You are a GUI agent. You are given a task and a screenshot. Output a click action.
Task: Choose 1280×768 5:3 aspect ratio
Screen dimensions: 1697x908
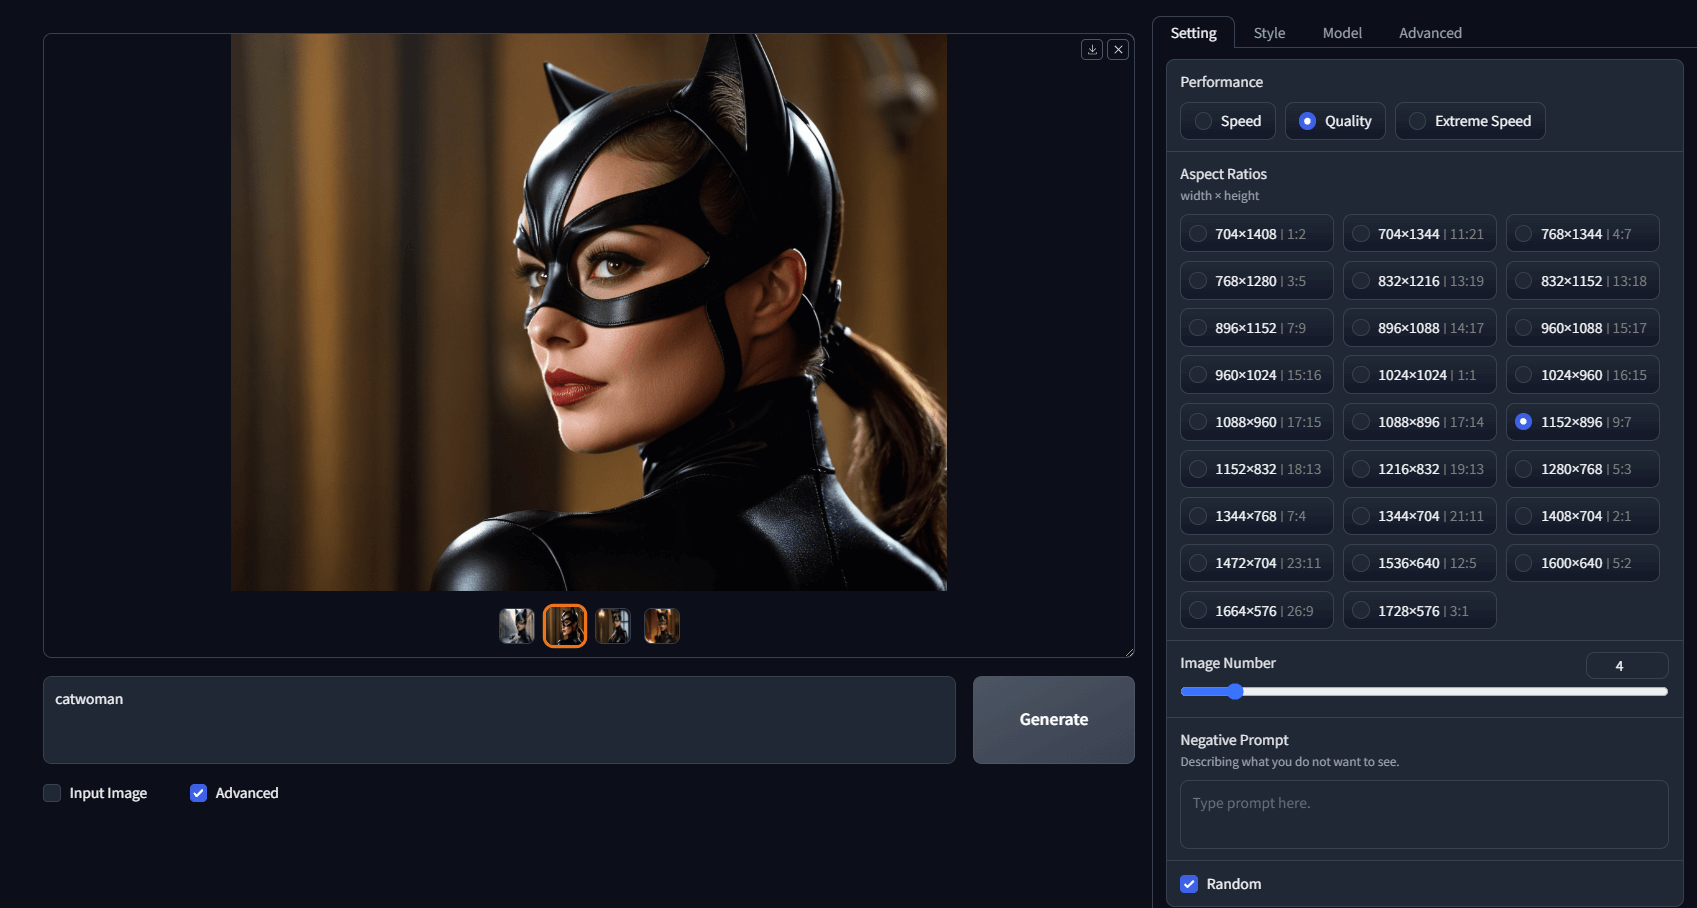tap(1583, 469)
